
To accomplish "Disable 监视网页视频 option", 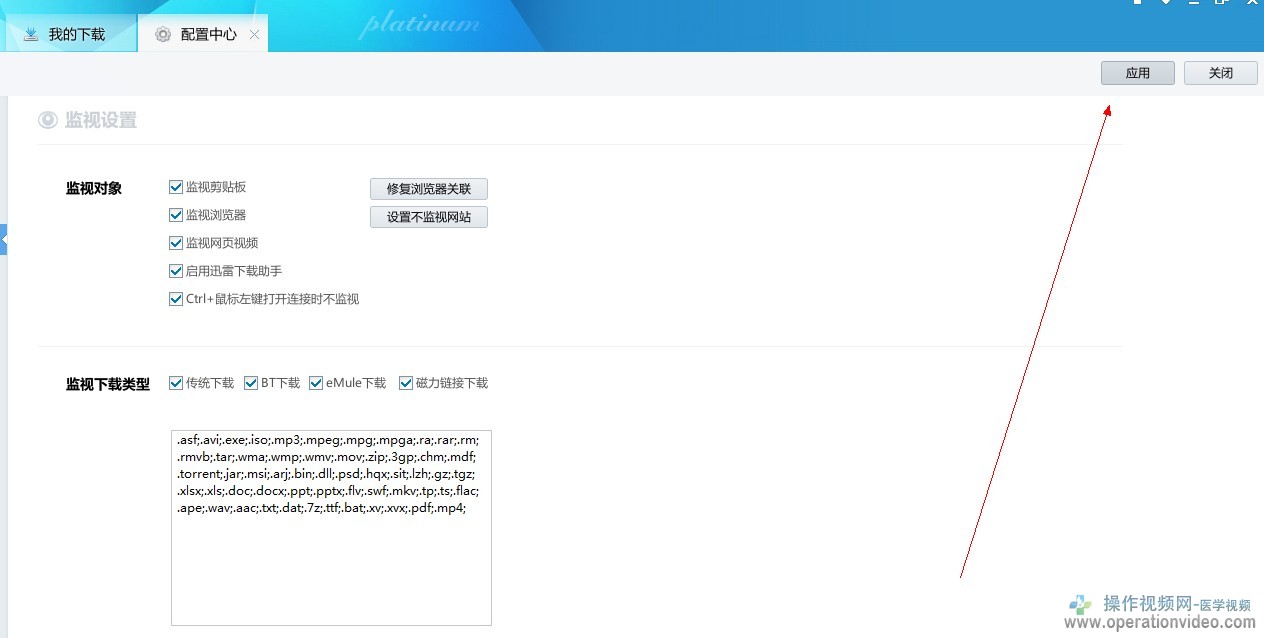I will (176, 243).
